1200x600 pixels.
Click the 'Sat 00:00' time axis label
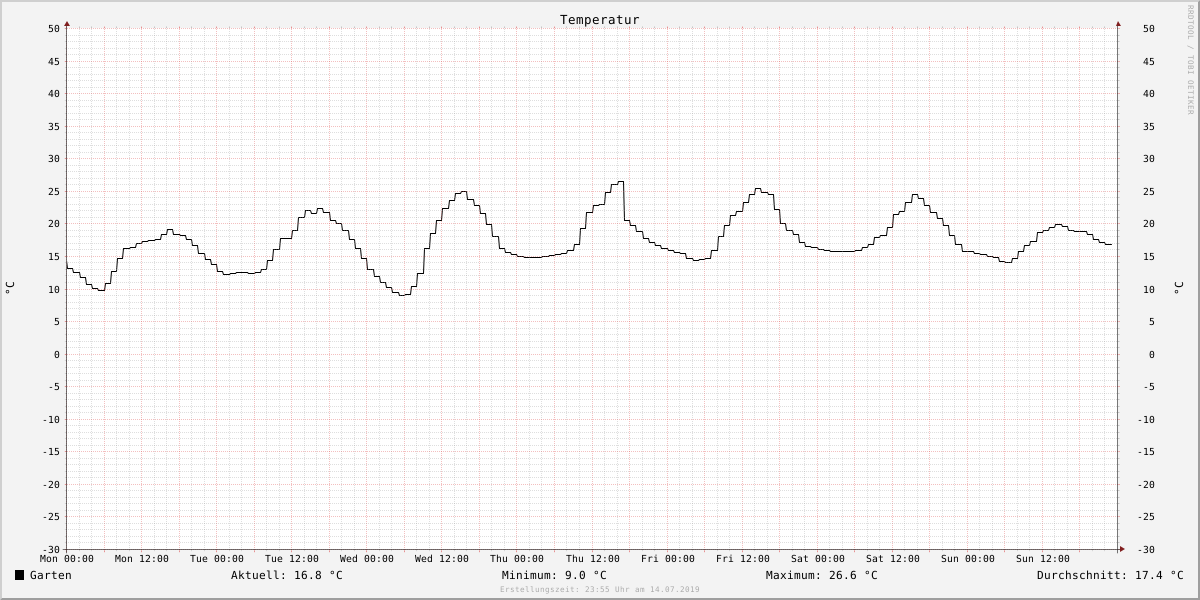point(818,559)
